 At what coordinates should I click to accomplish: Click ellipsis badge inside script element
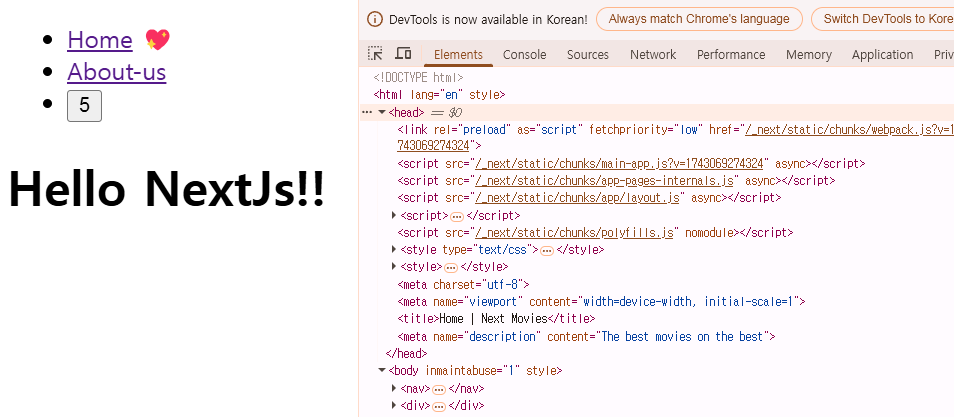457,217
